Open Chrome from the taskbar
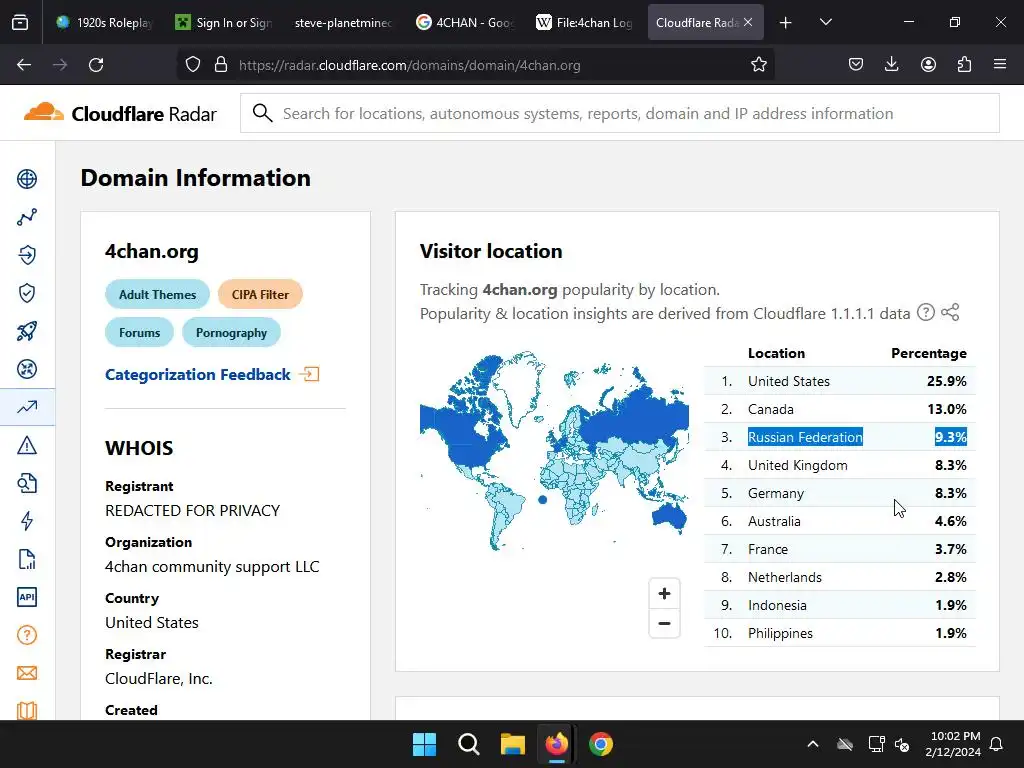1024x768 pixels. click(x=601, y=744)
